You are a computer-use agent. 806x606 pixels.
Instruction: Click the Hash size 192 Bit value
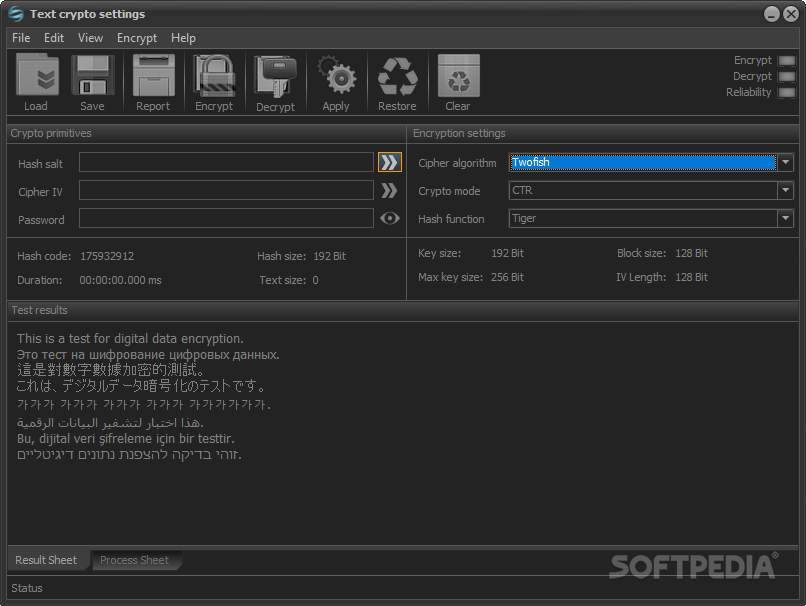(329, 256)
